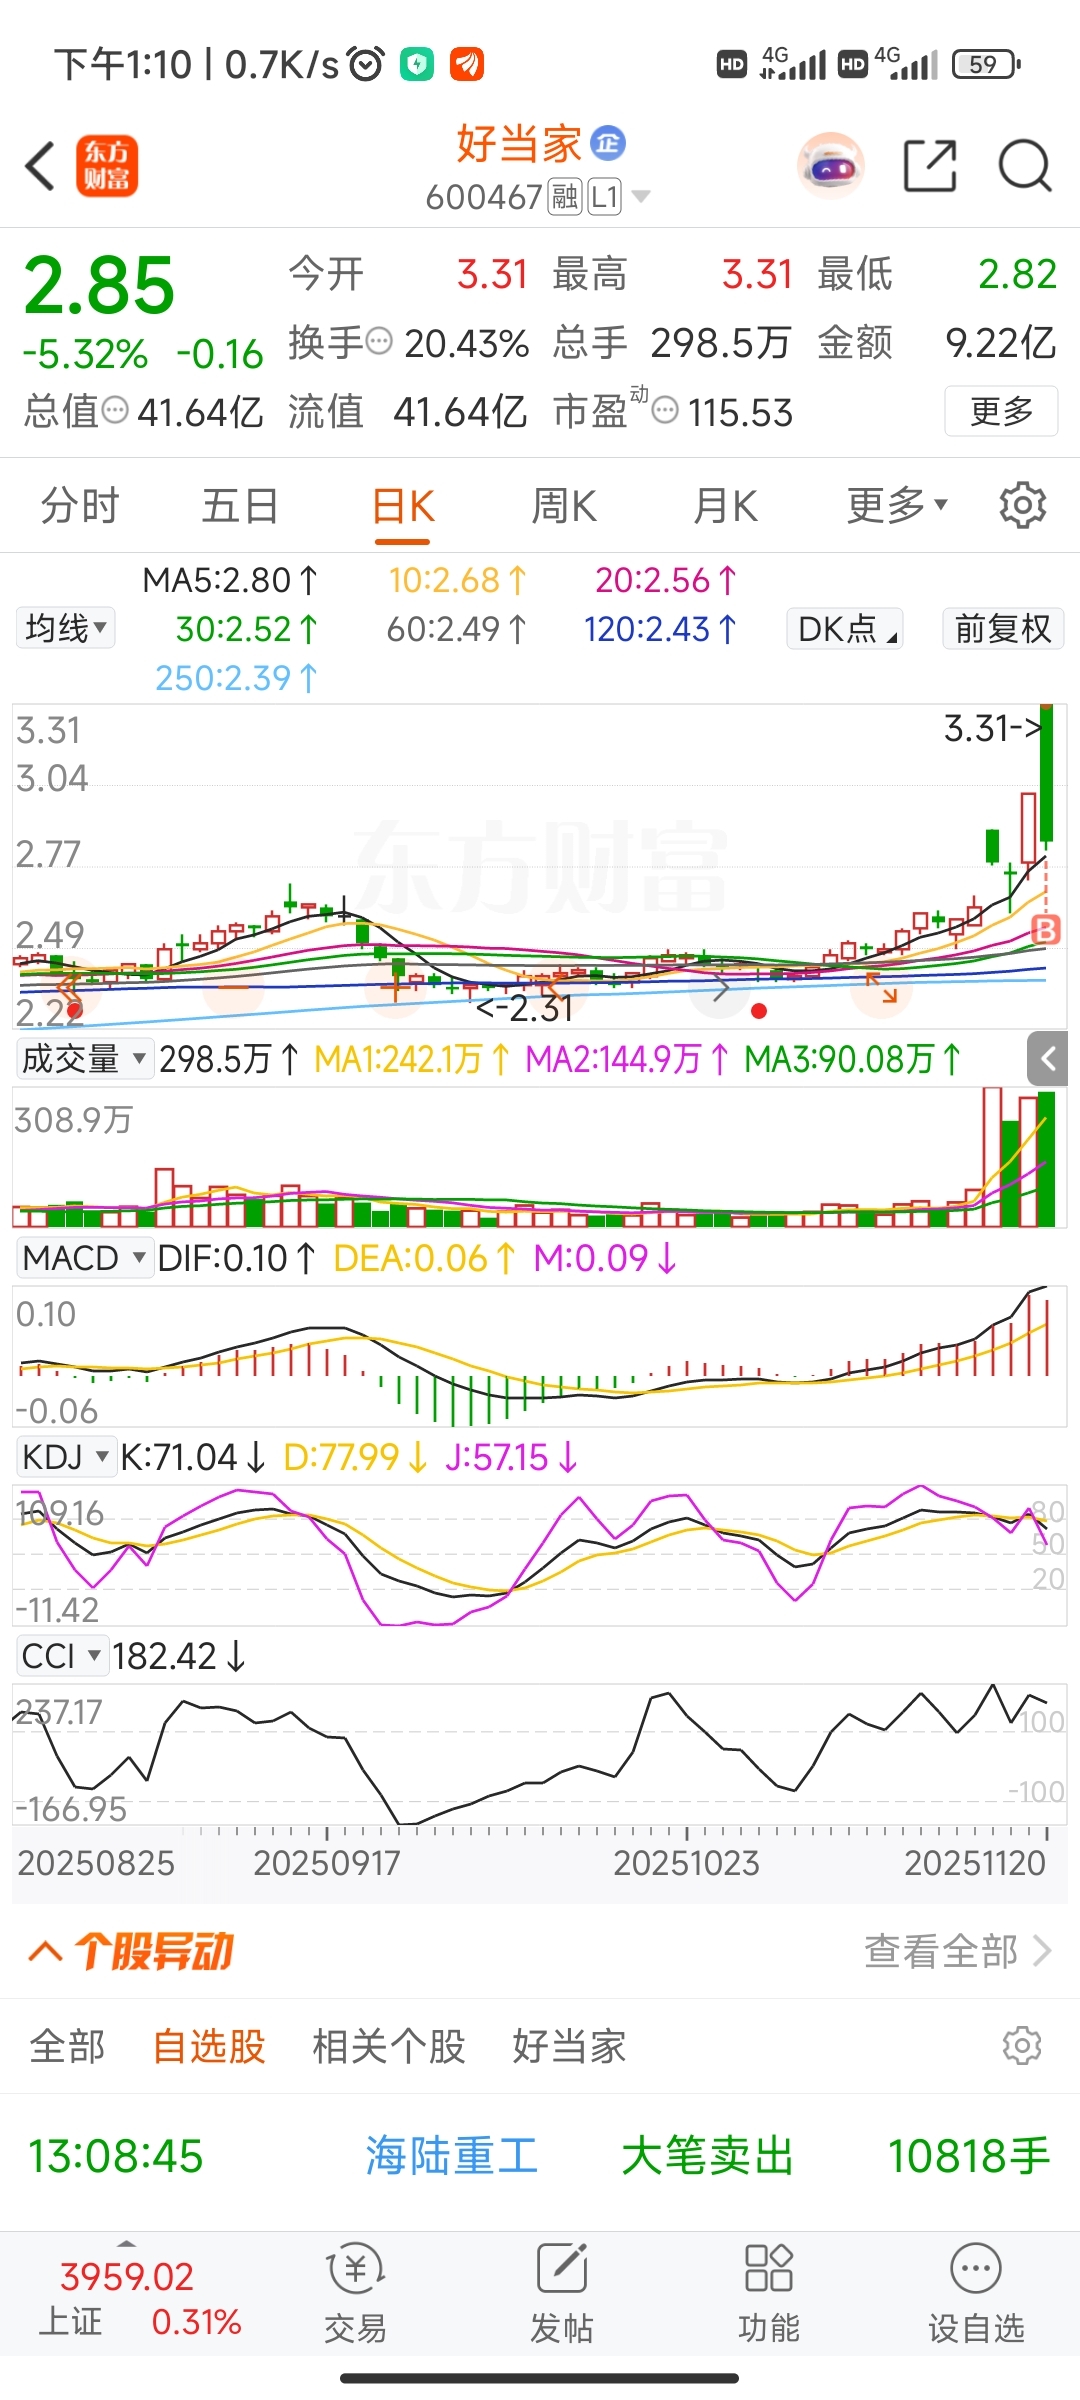Open the 更多 chart period dropdown

click(x=897, y=505)
